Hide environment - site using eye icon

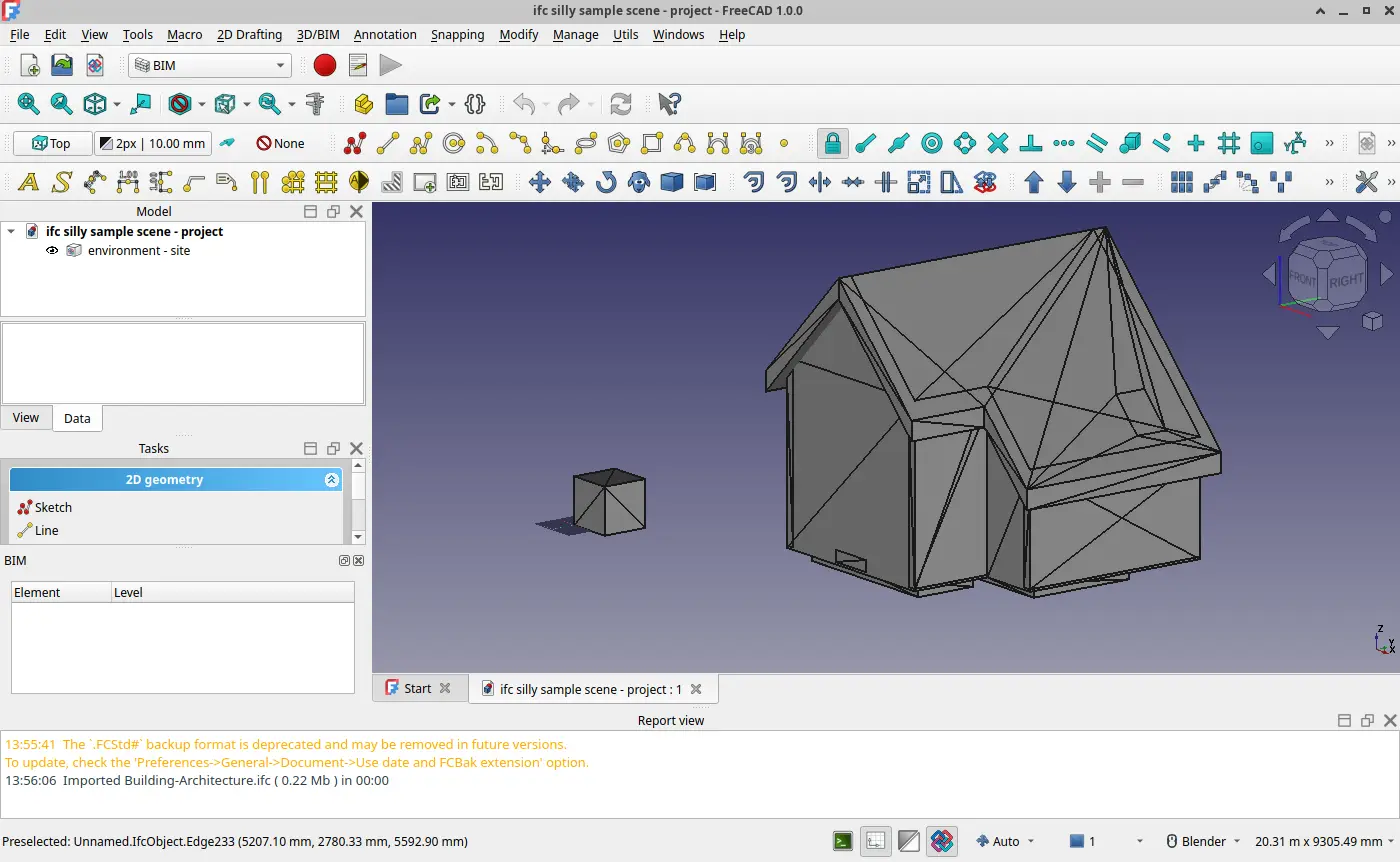point(52,251)
